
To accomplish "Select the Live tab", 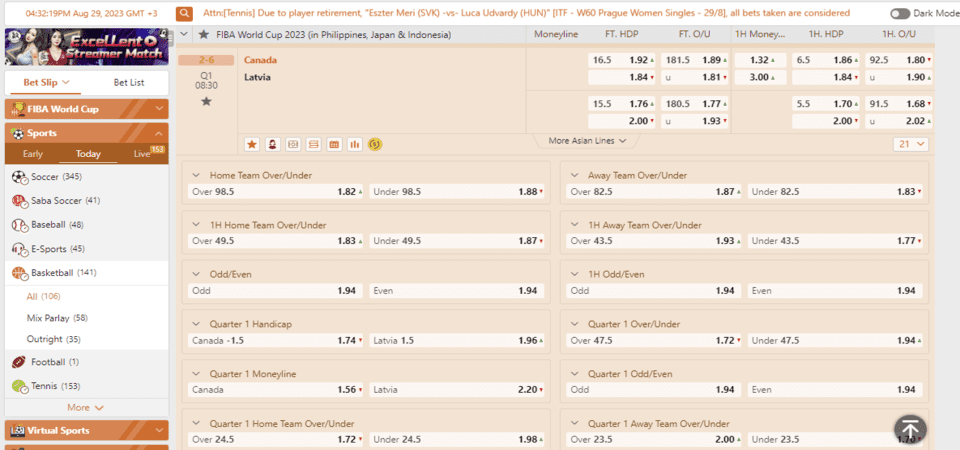I will 142,154.
